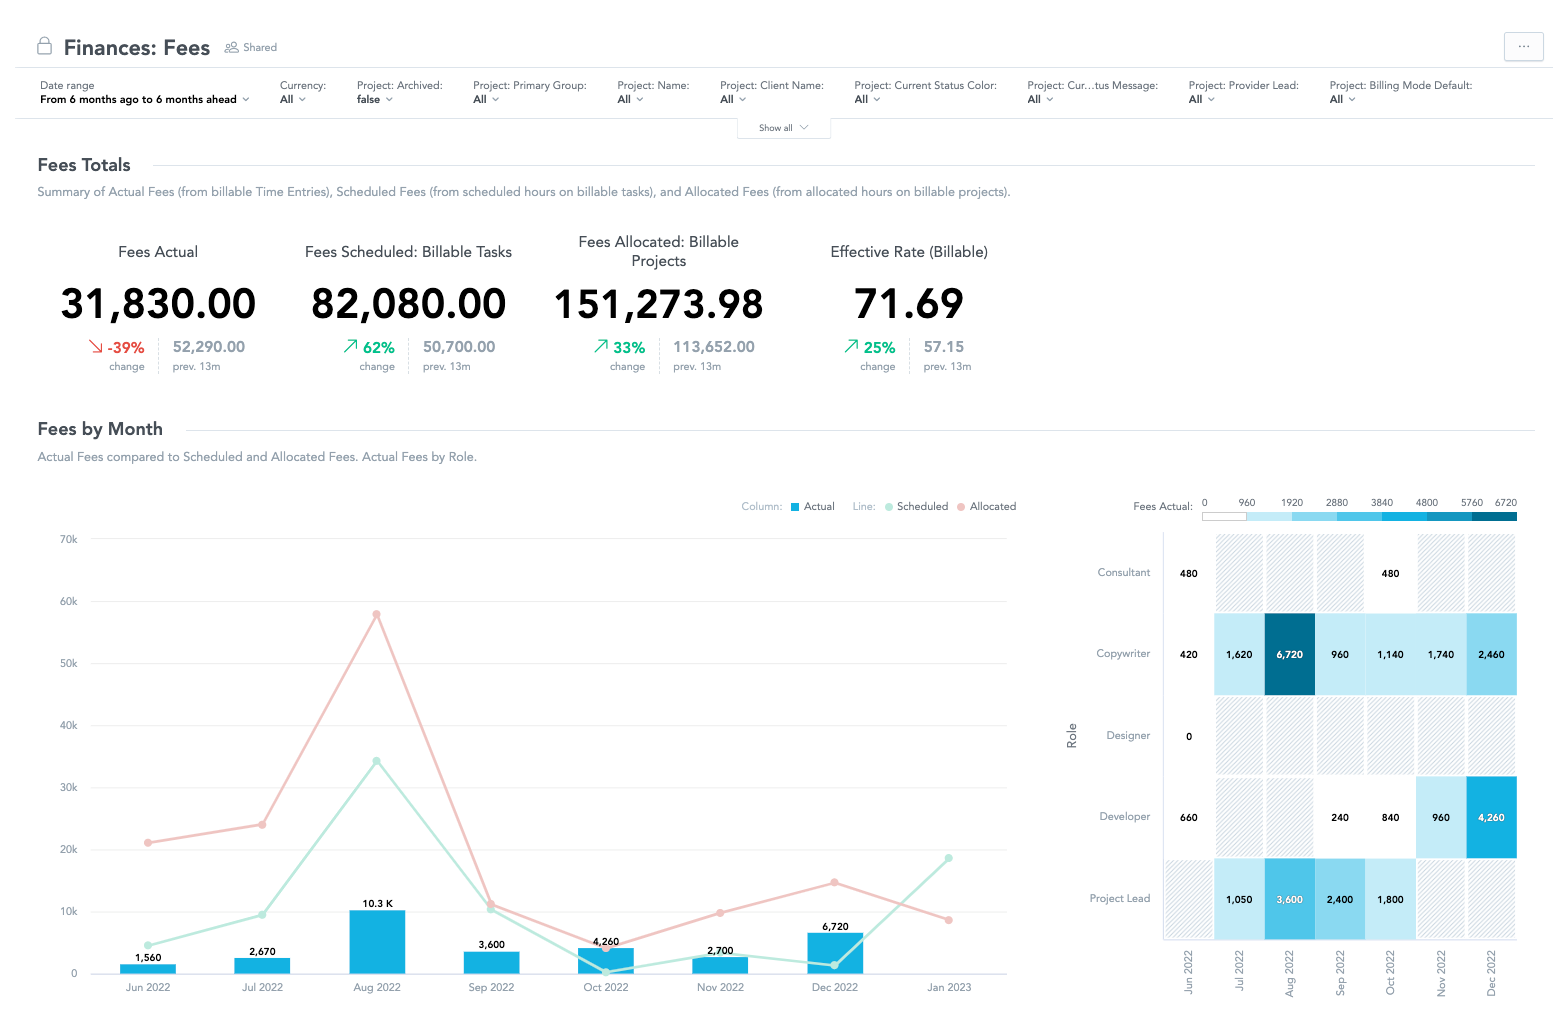Click the Allocated red dot legend icon

point(961,506)
